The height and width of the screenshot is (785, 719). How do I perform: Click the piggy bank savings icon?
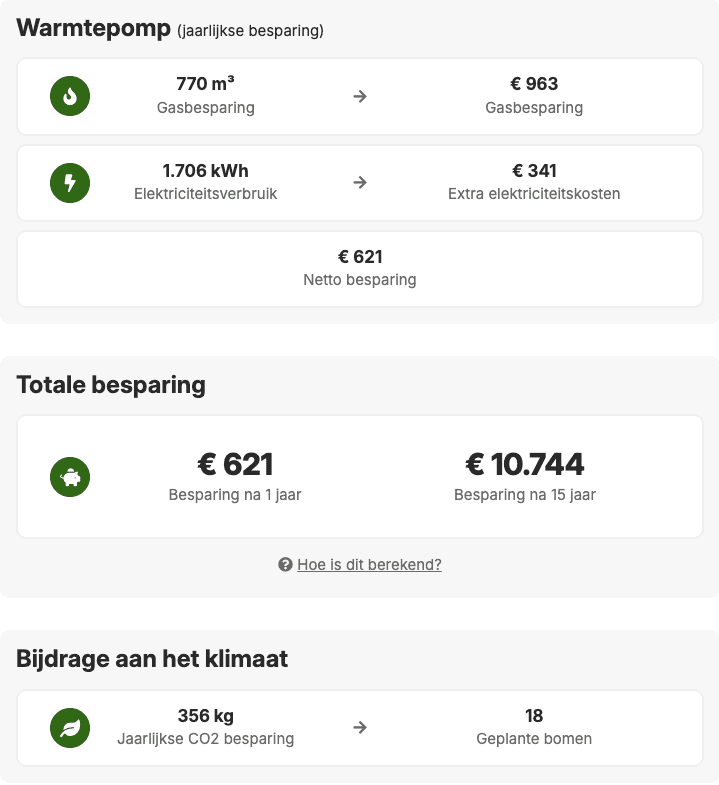[70, 477]
